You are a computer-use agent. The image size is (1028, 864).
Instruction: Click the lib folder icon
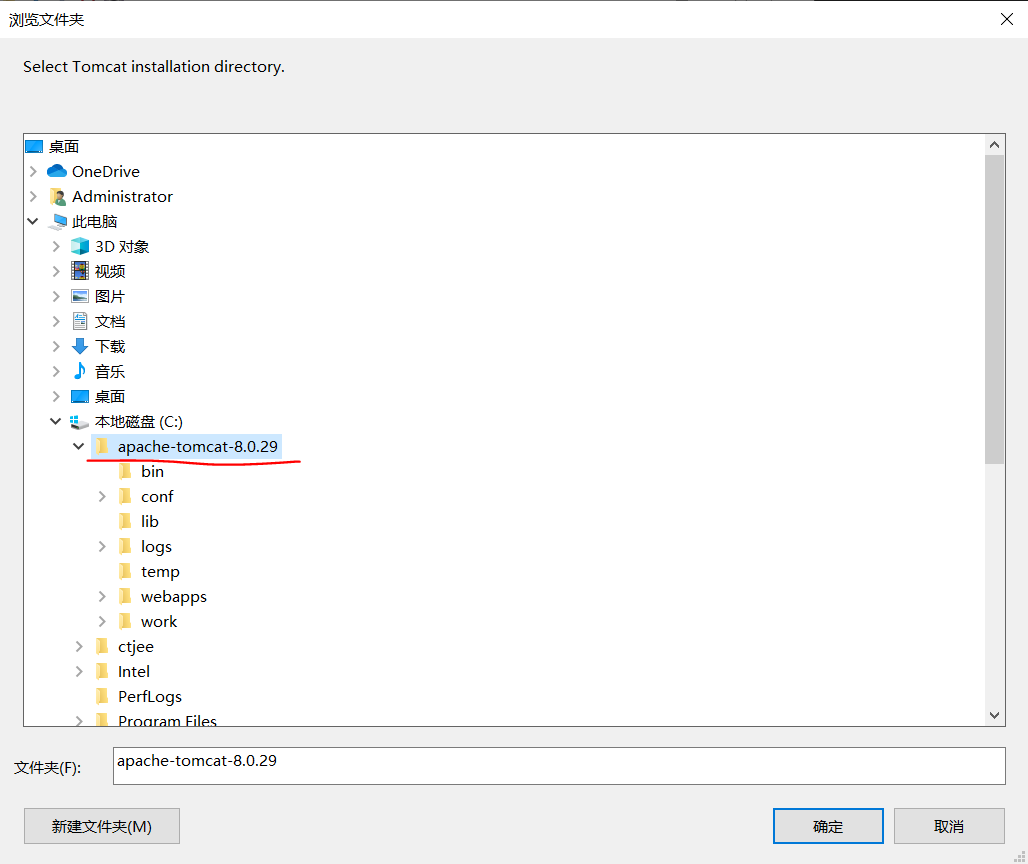click(125, 521)
